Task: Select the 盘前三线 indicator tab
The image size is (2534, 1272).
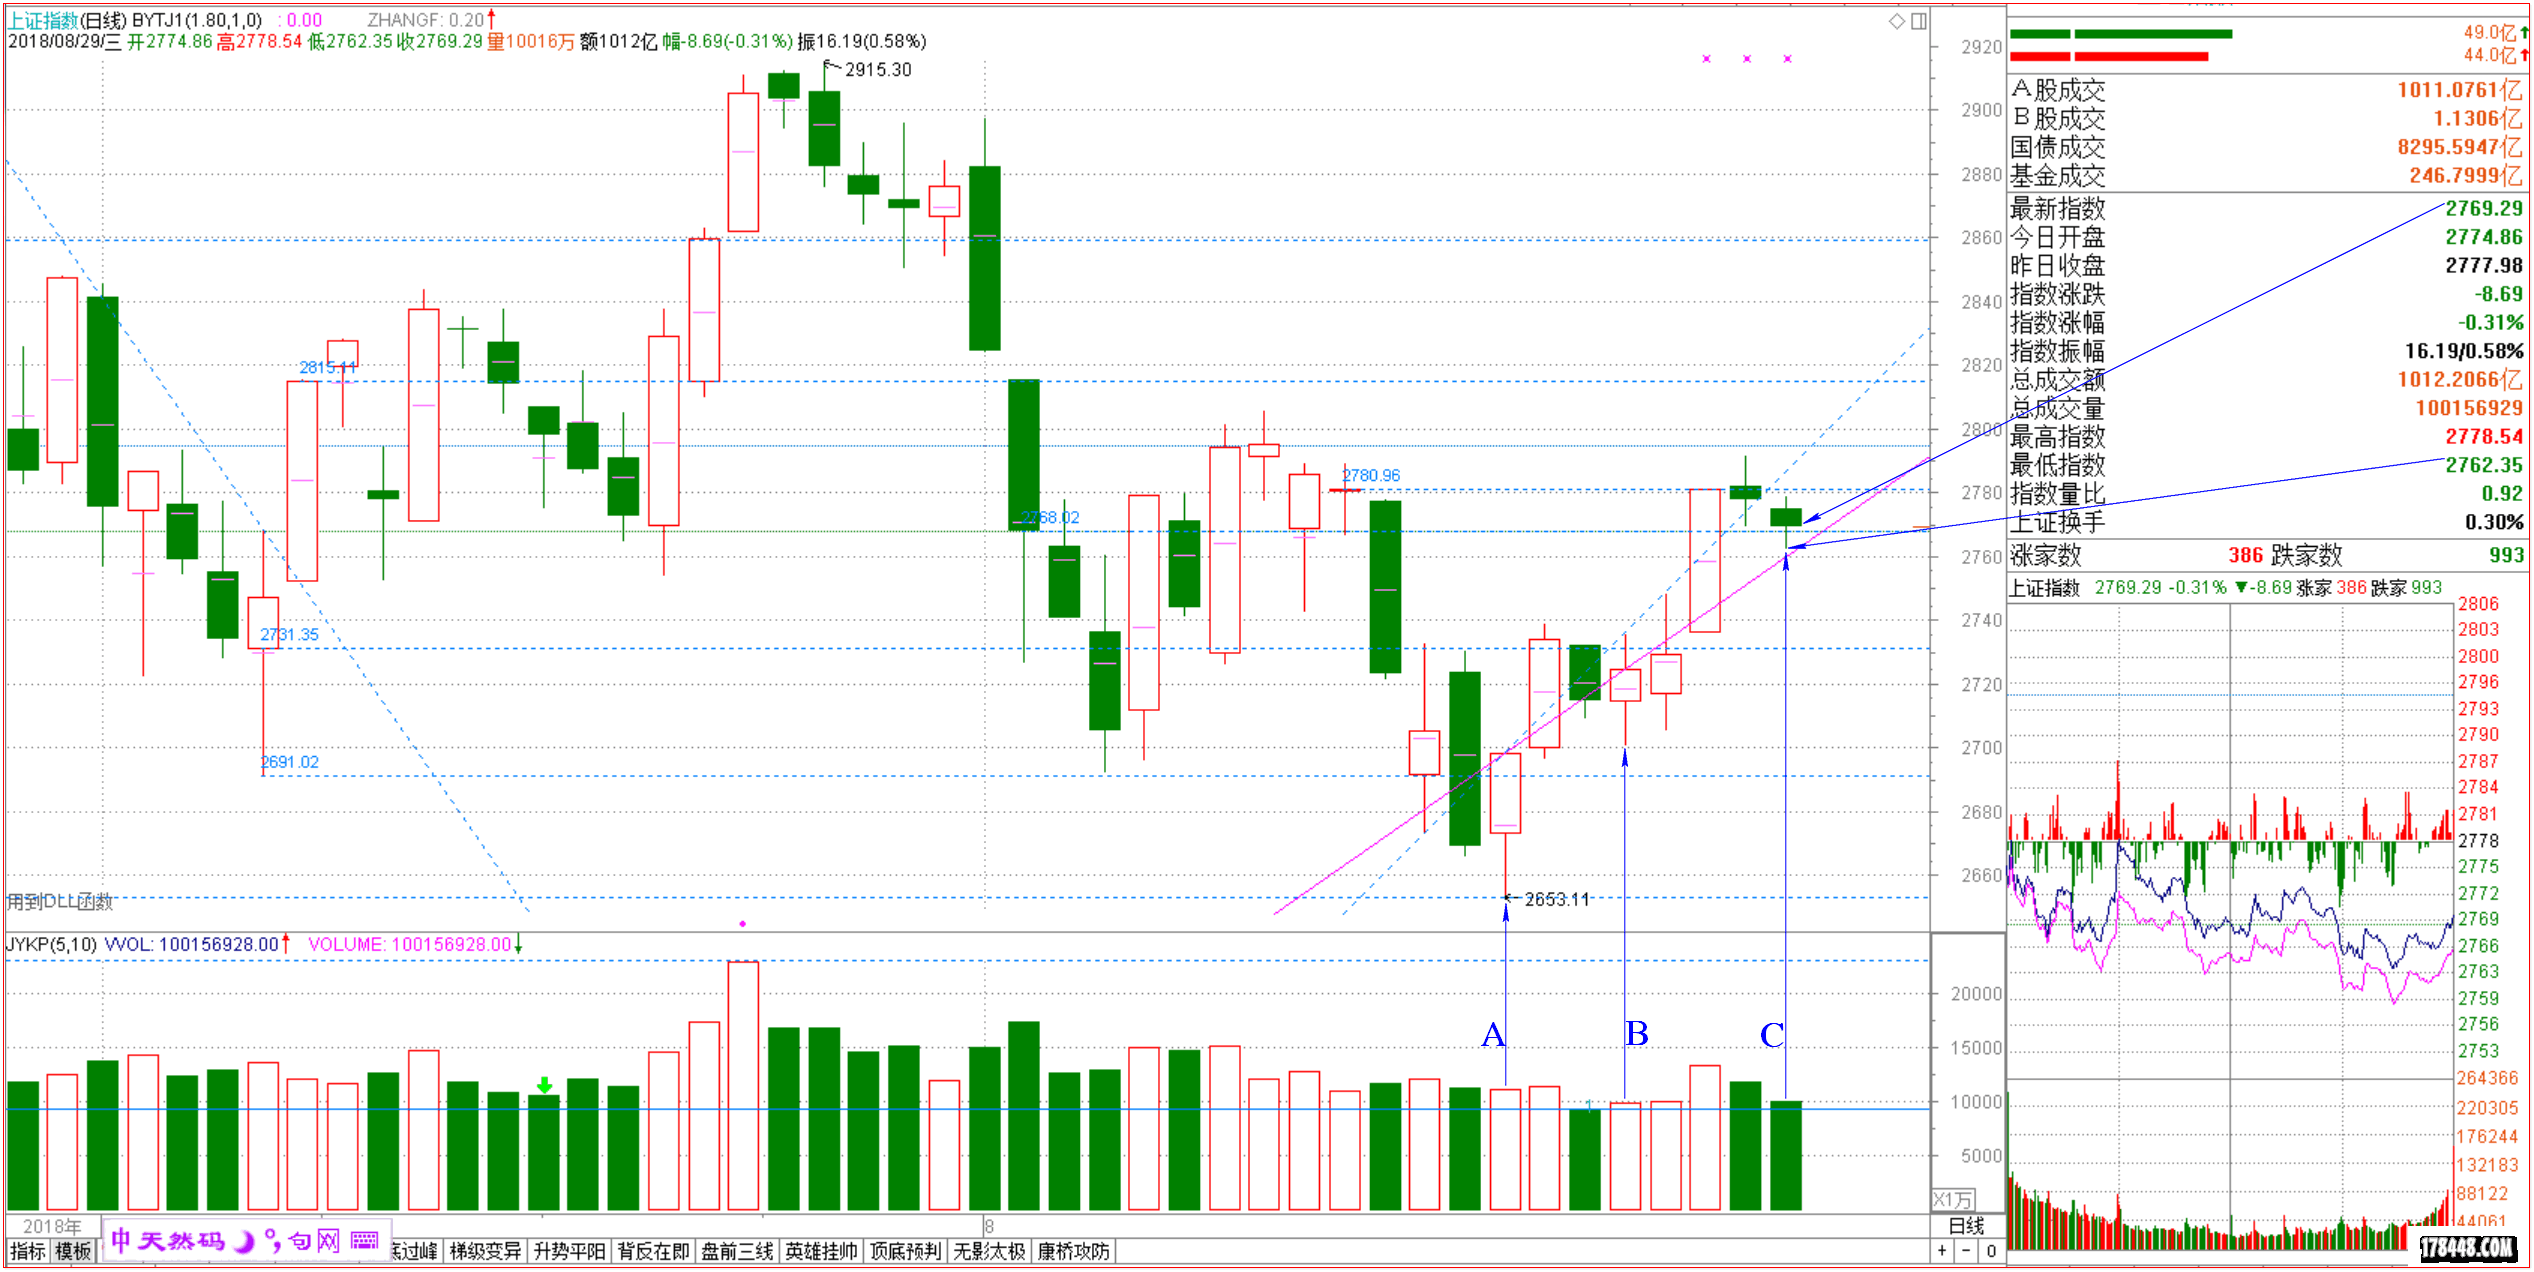Action: tap(737, 1251)
